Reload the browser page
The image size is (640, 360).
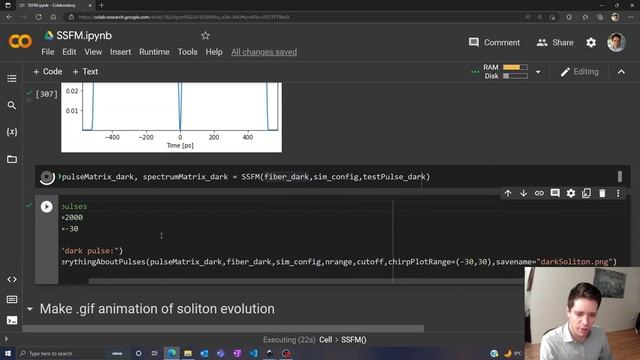(38, 17)
